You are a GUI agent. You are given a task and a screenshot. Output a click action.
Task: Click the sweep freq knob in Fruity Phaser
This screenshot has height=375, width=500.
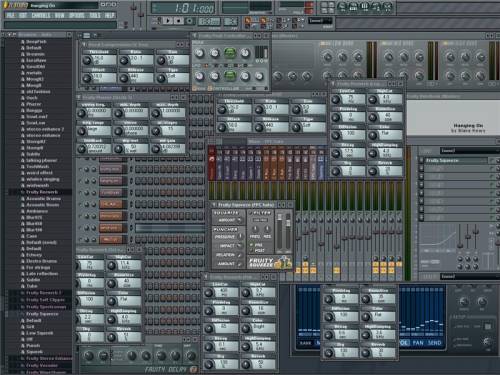81,113
